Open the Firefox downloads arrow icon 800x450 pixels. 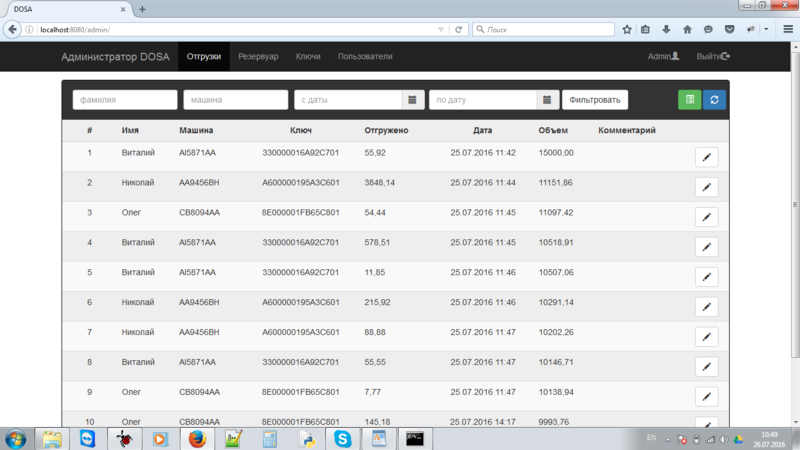(665, 29)
